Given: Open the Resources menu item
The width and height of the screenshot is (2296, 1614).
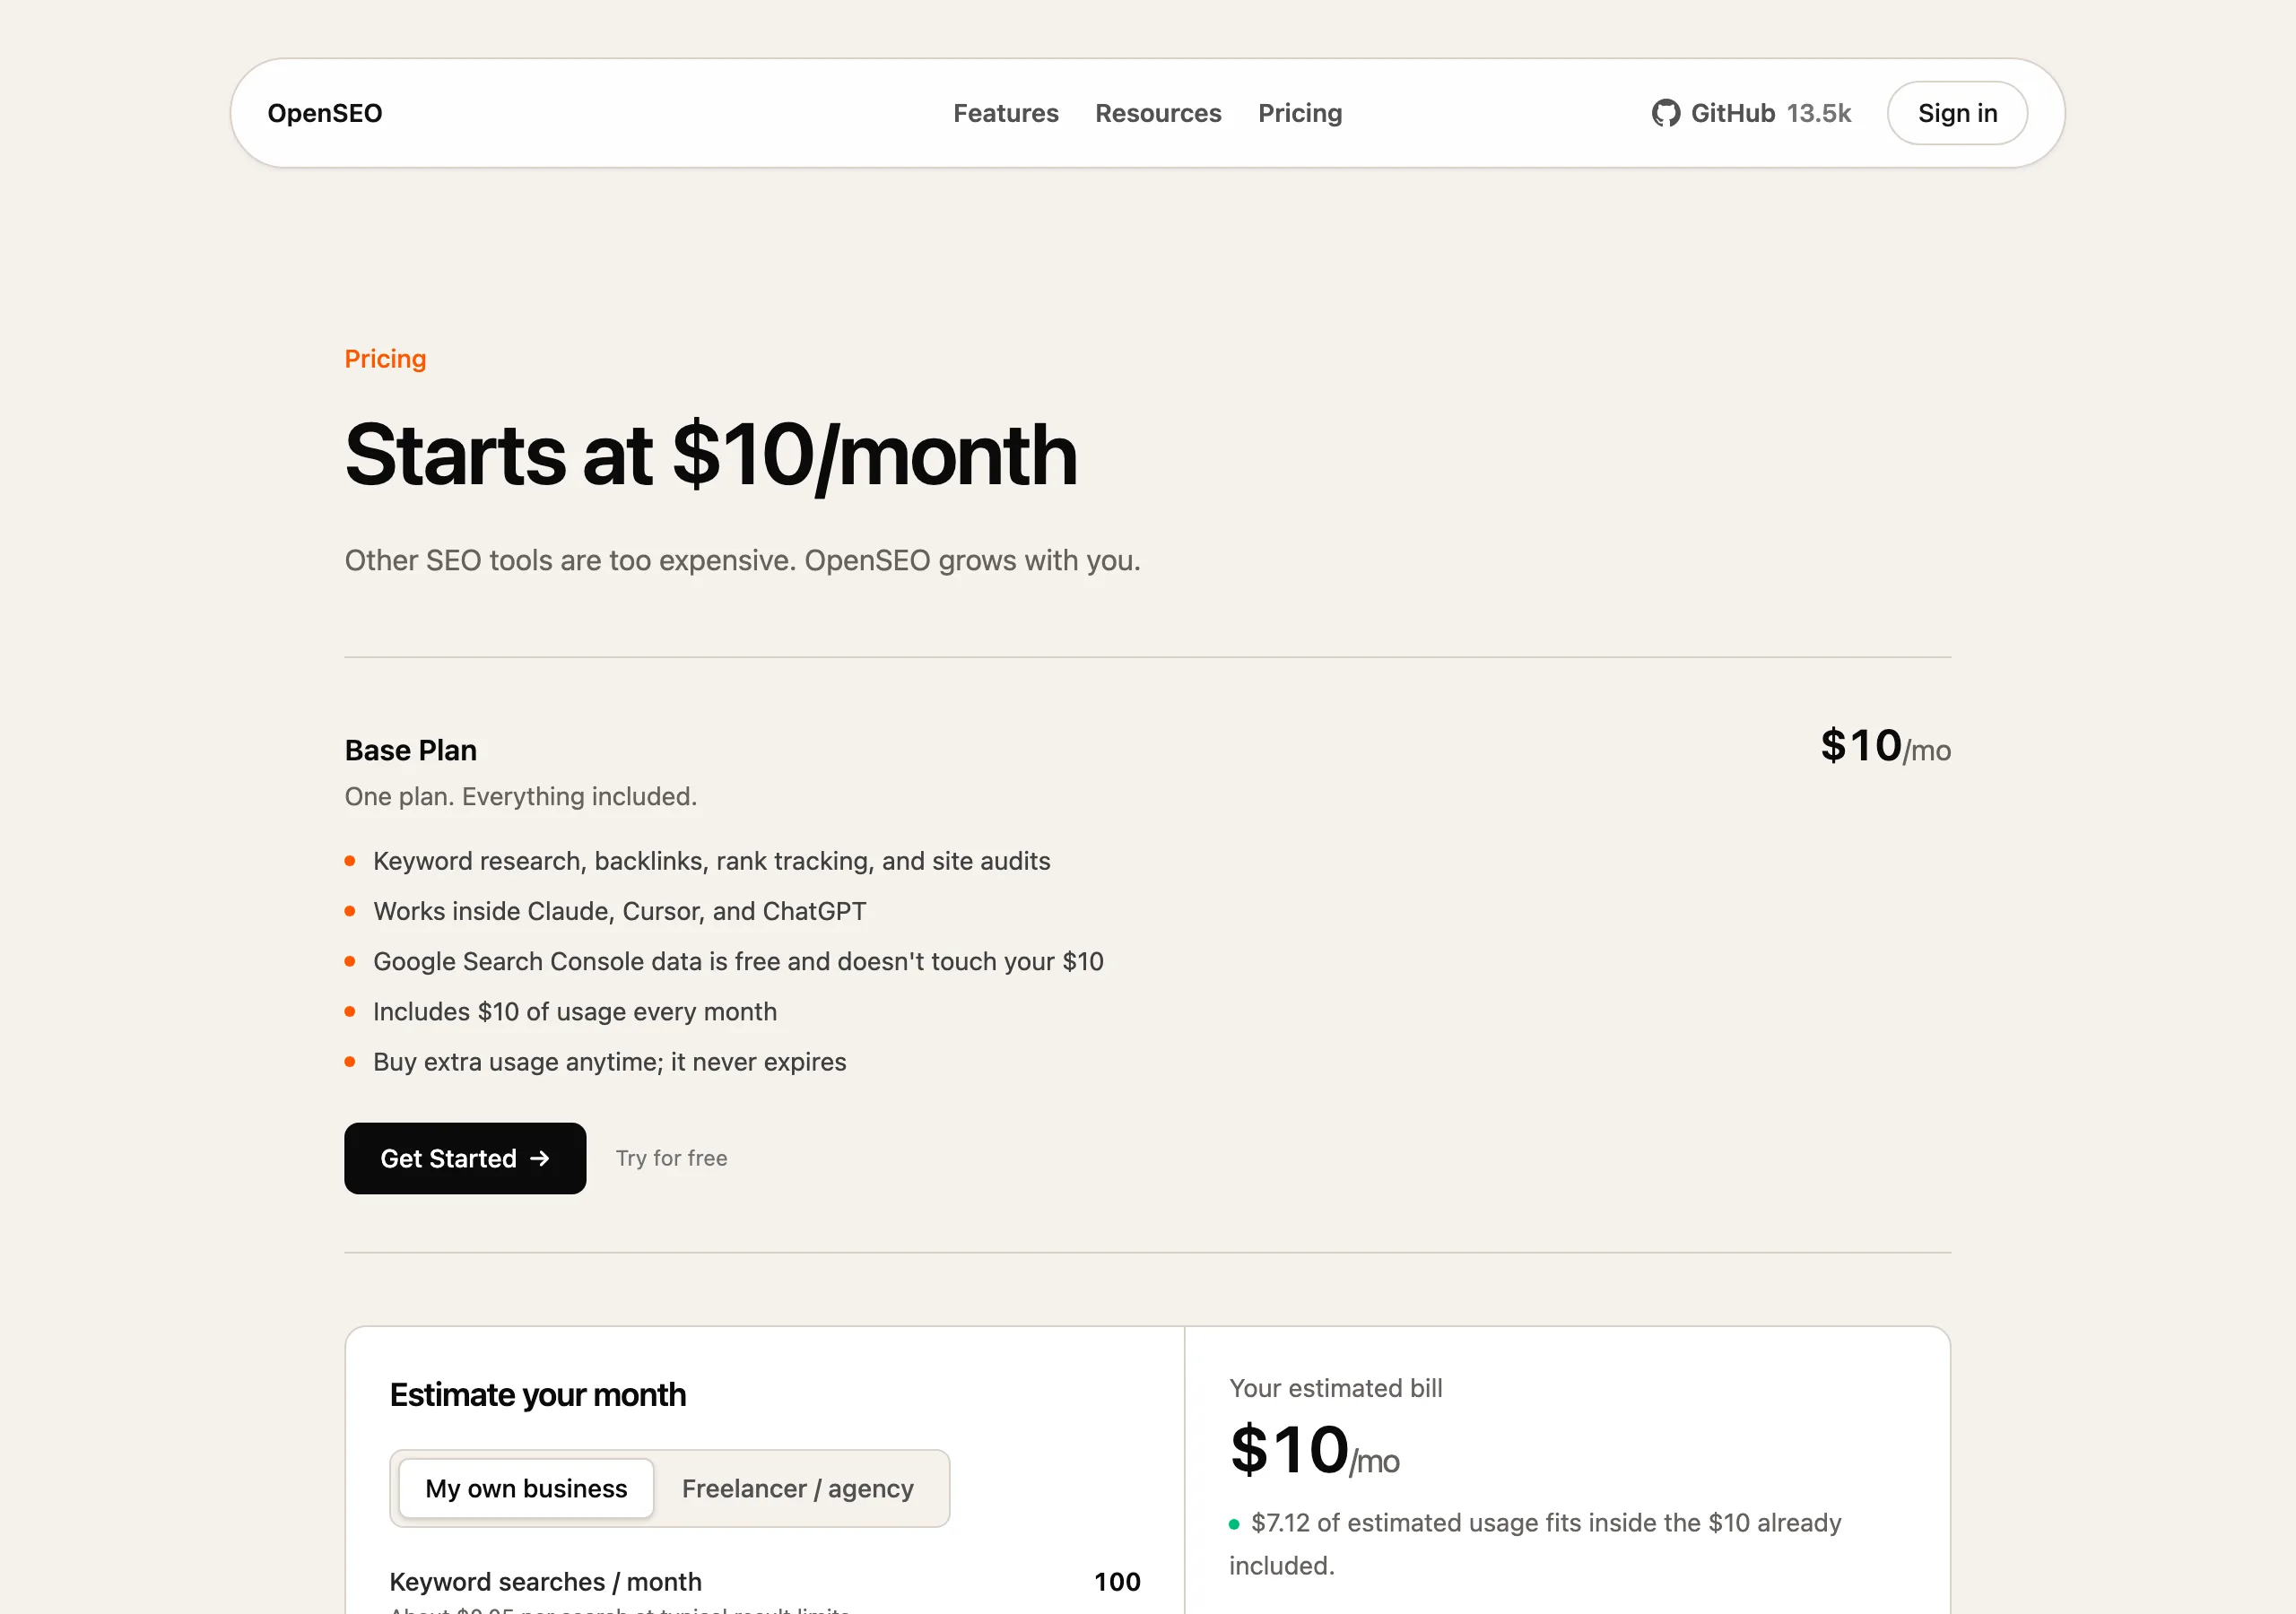Looking at the screenshot, I should 1158,113.
